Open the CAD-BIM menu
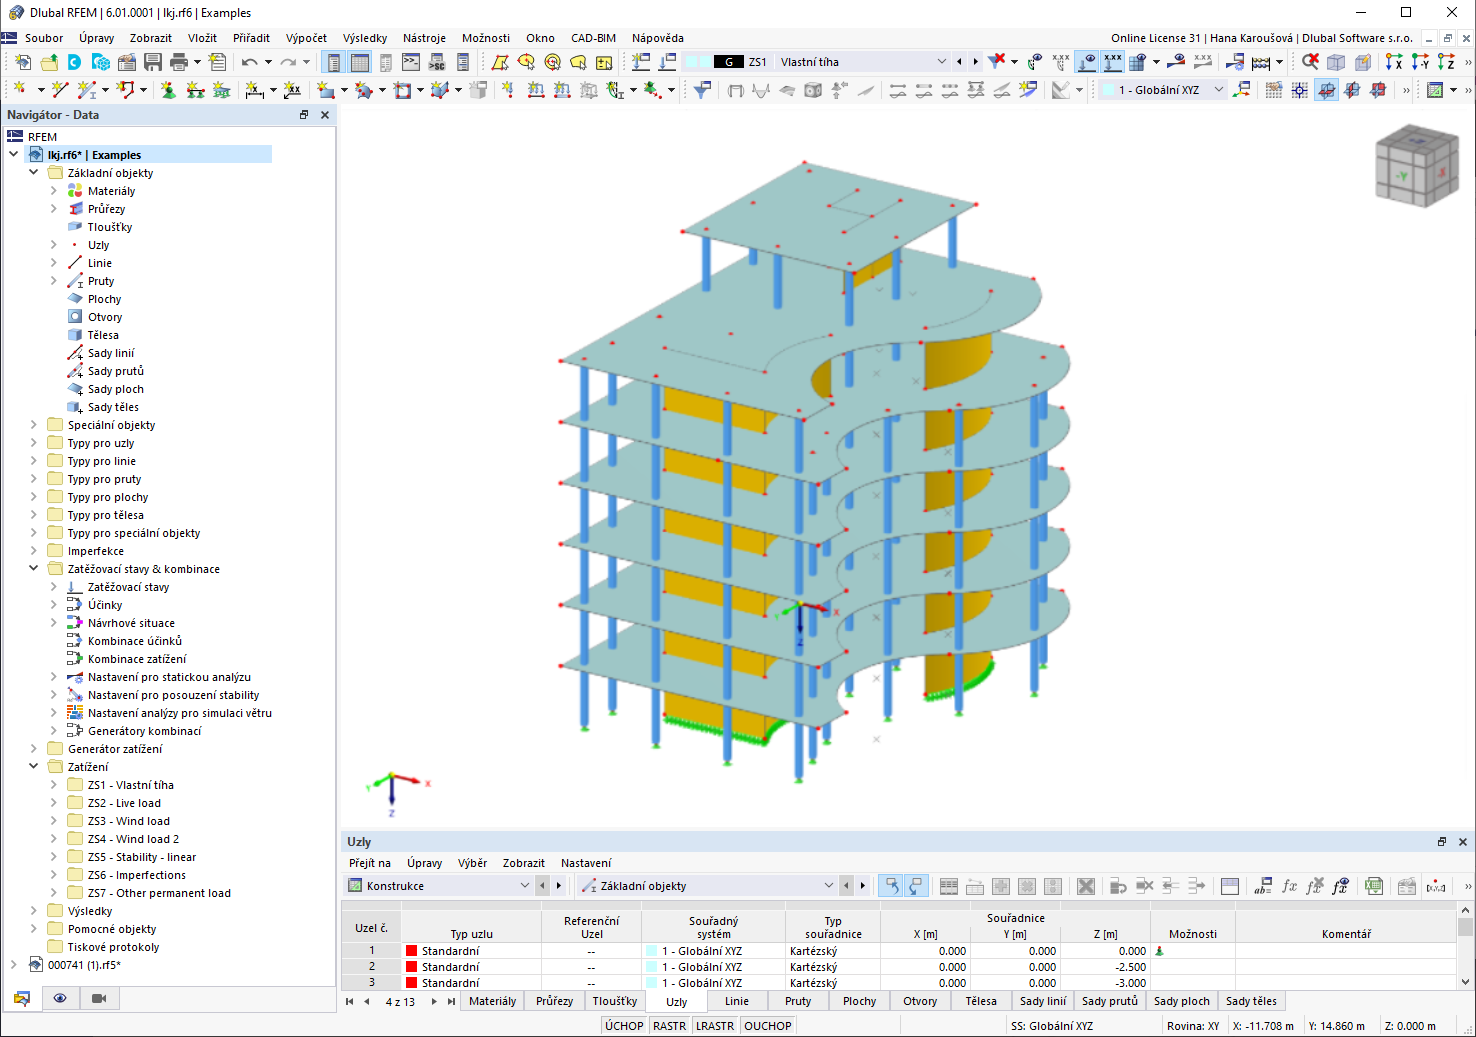 (593, 38)
